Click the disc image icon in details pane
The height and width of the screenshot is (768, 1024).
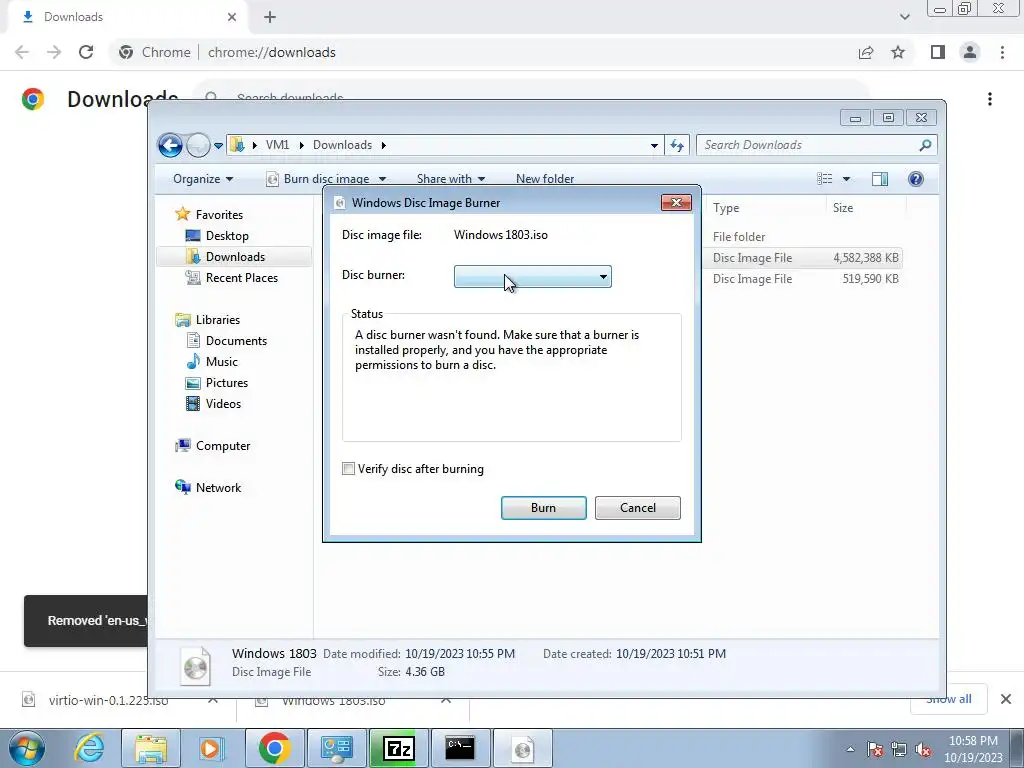195,666
